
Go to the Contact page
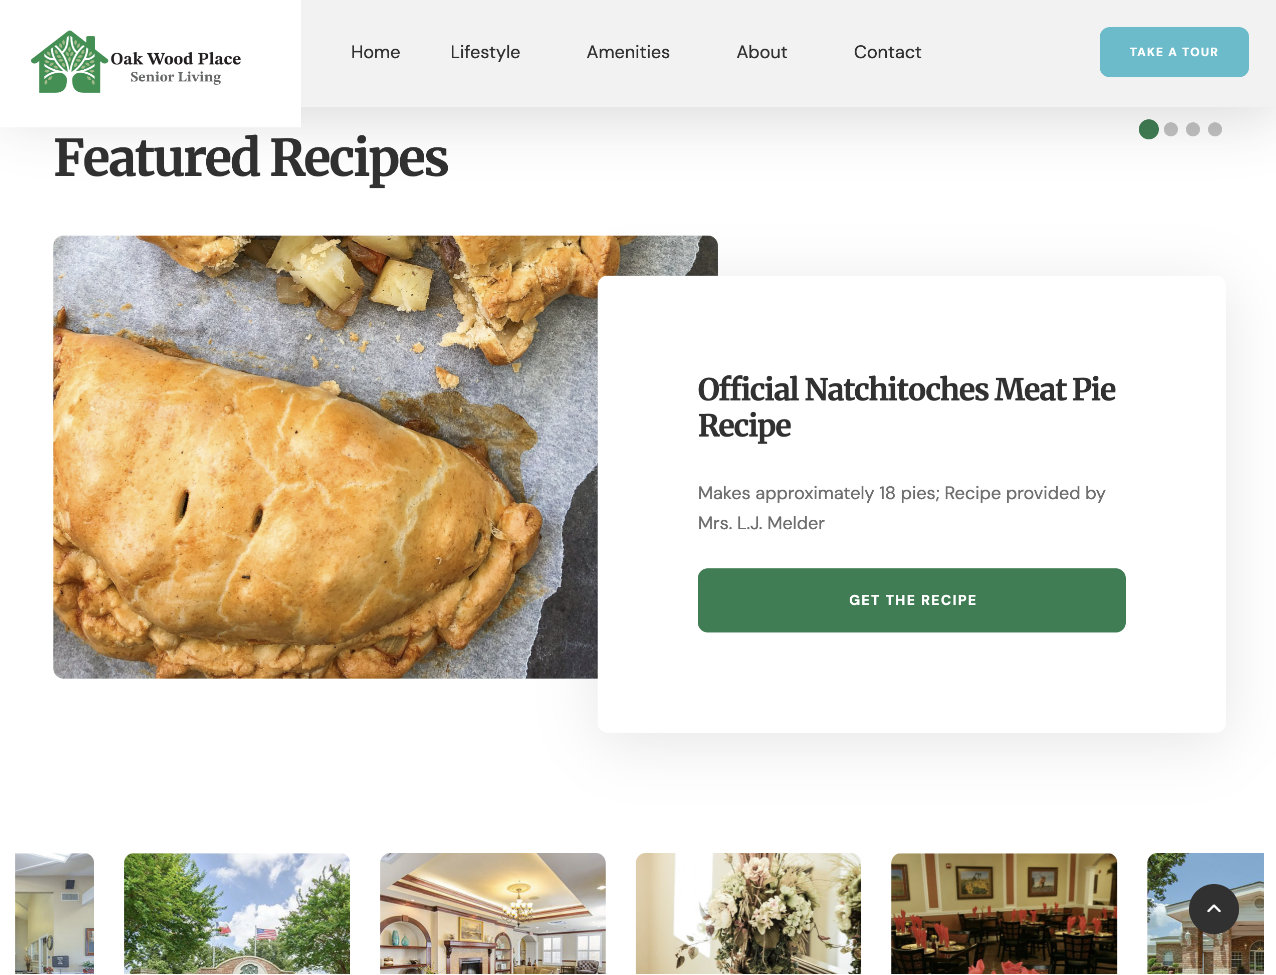click(x=887, y=52)
